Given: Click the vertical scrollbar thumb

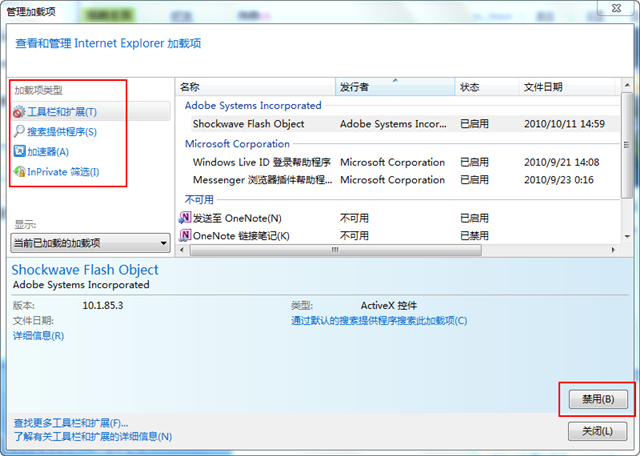Looking at the screenshot, I should coord(627,146).
